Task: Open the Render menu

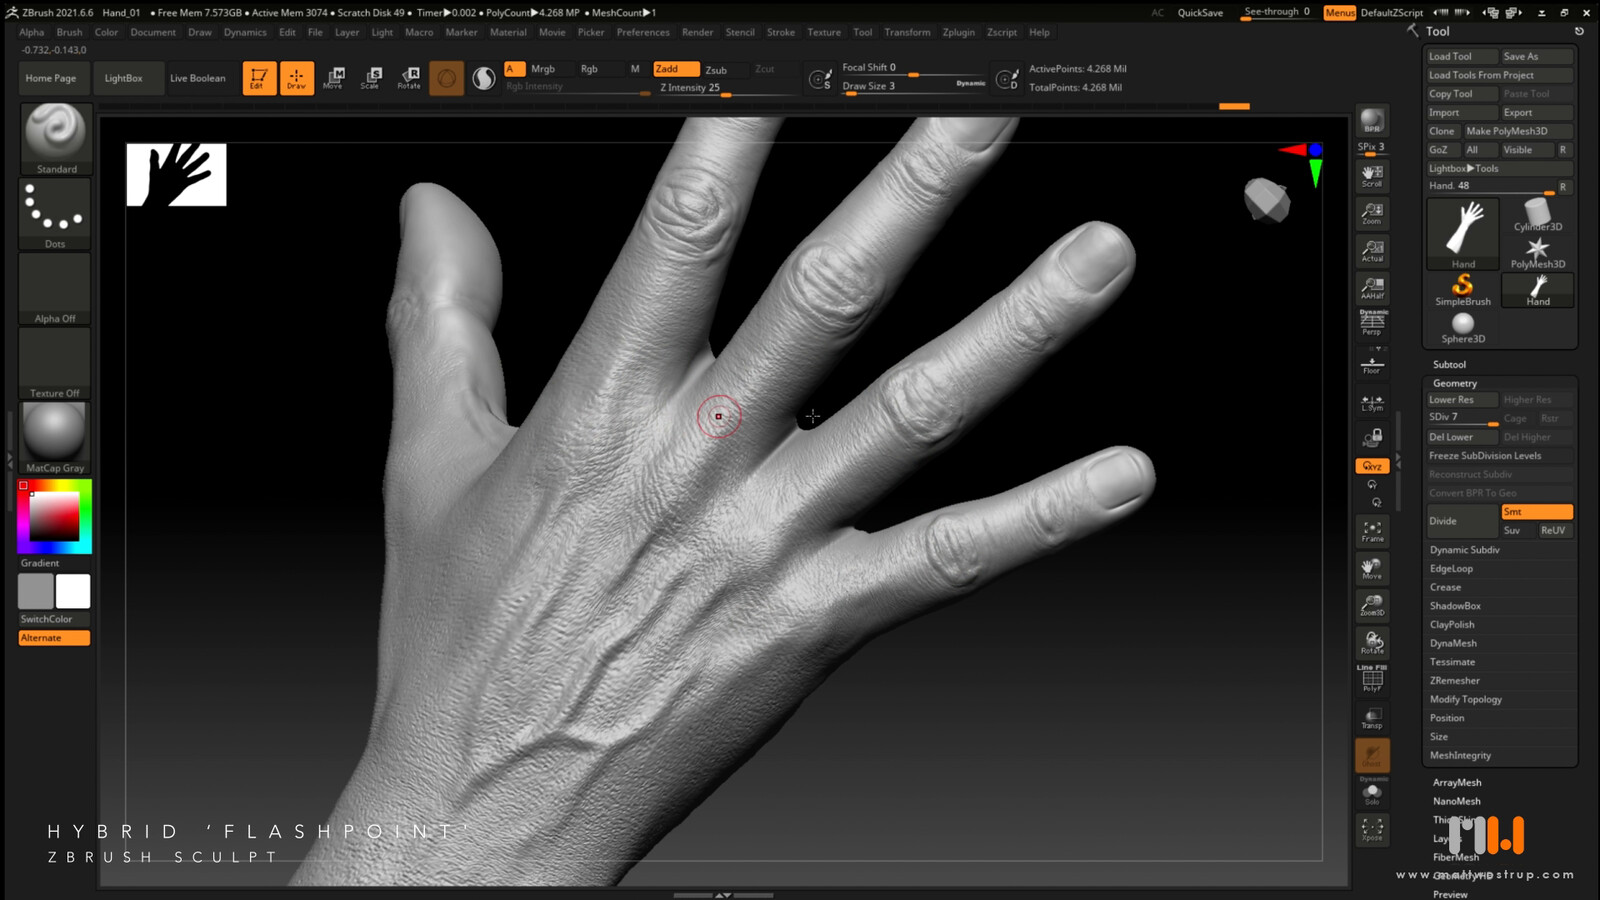Action: pyautogui.click(x=697, y=32)
